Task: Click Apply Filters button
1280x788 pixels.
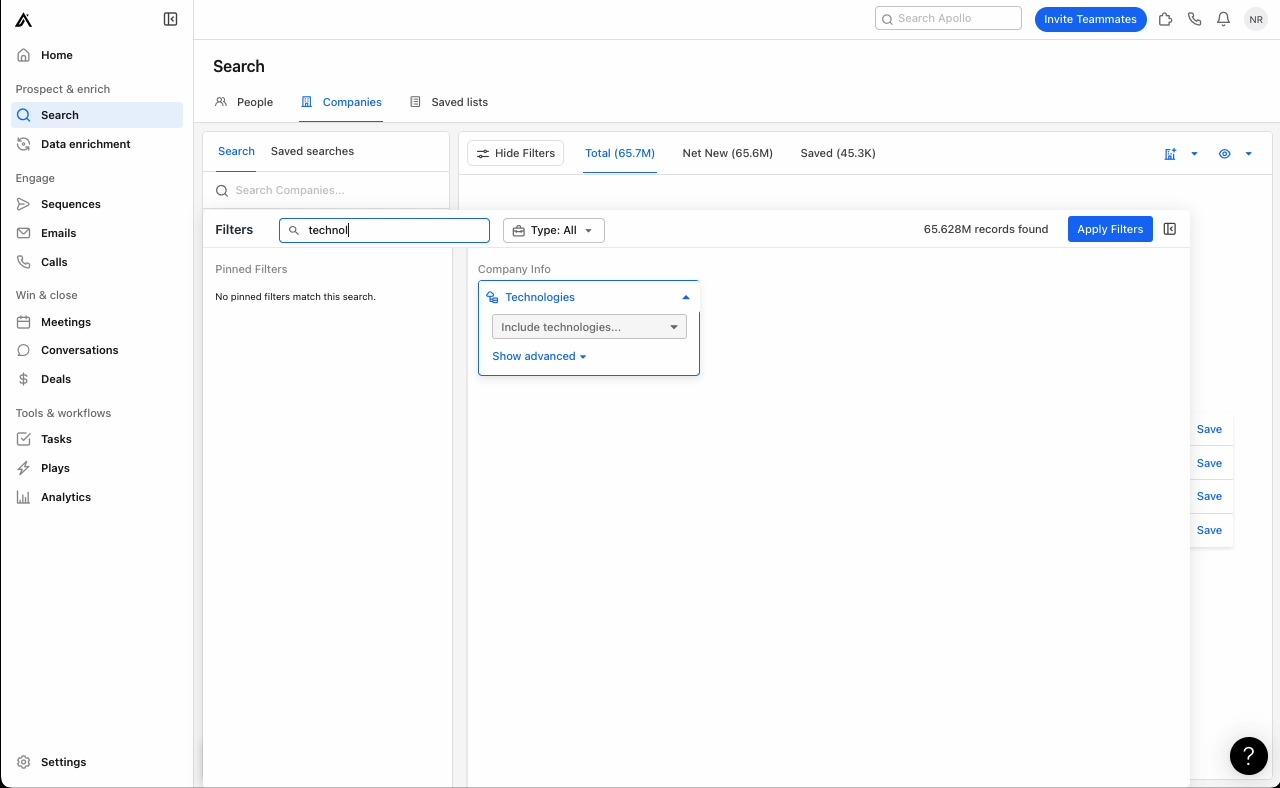Action: [1110, 229]
